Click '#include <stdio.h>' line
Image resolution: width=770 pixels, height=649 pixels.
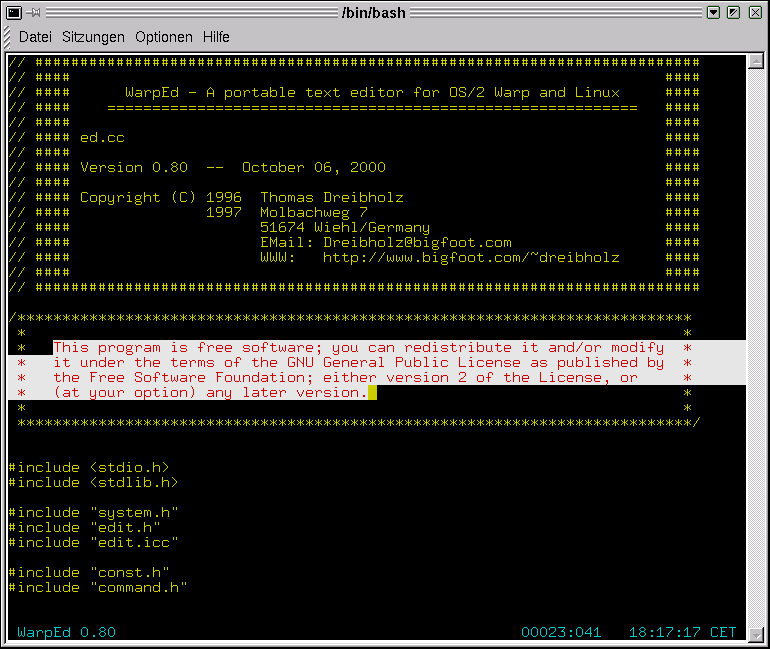[89, 467]
